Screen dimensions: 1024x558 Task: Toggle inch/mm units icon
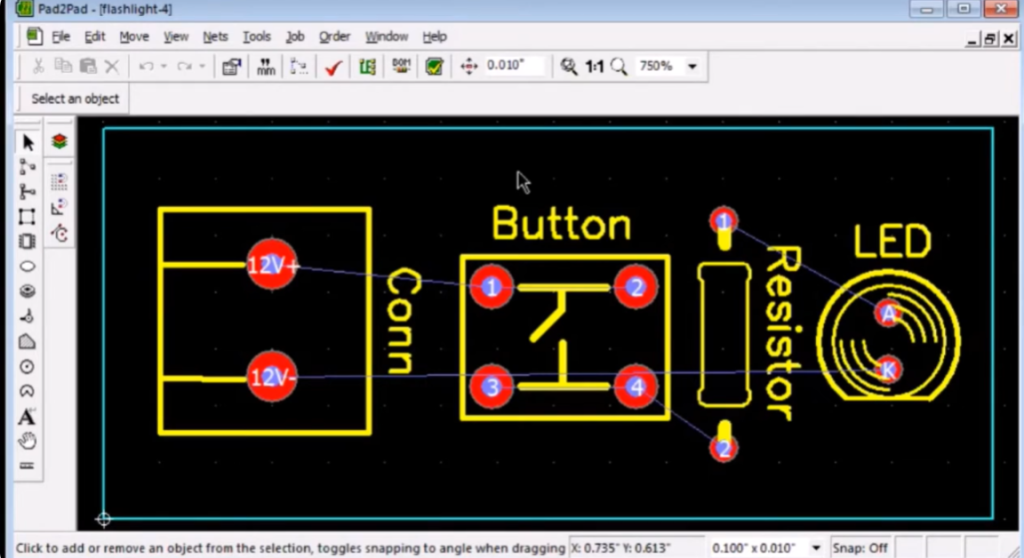266,66
